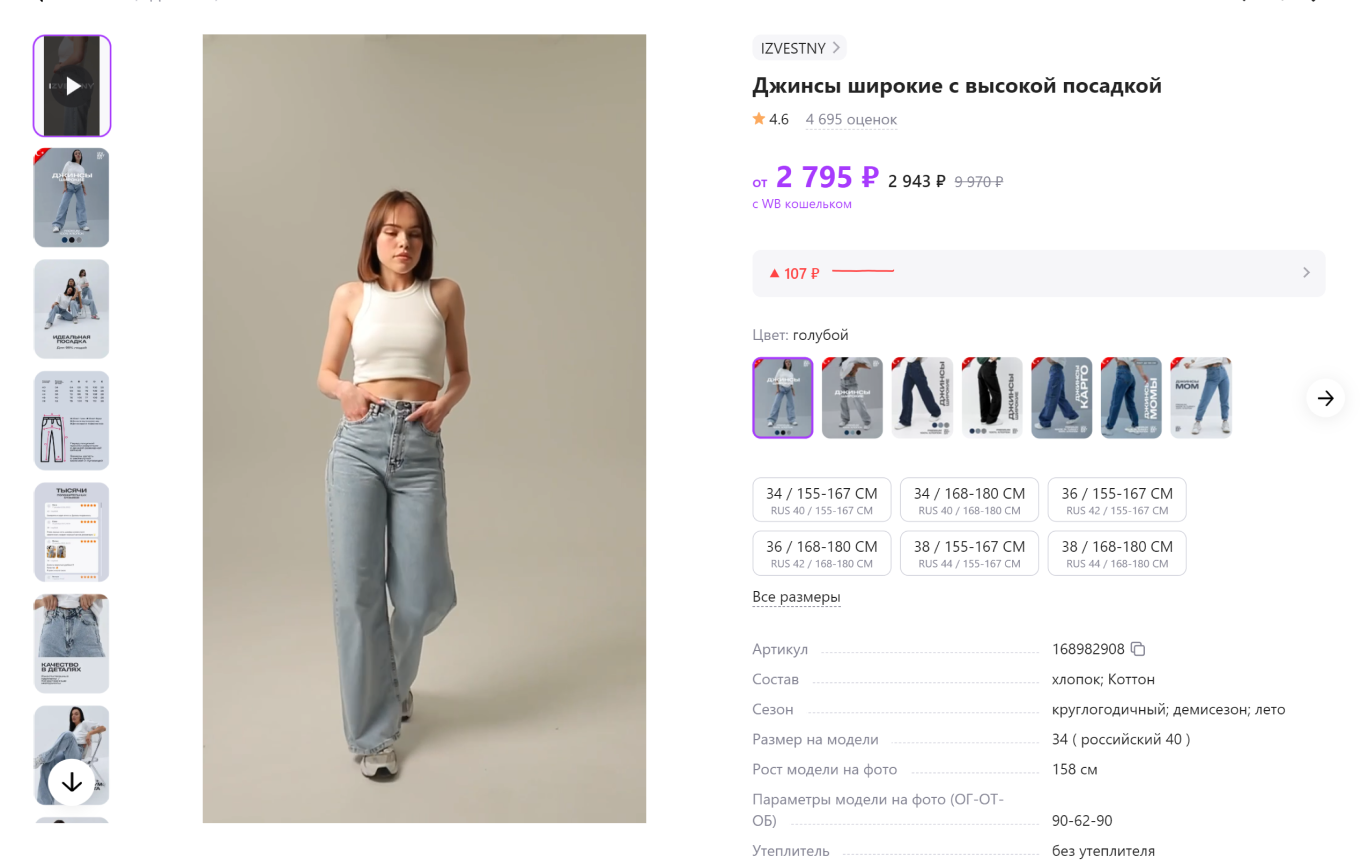This screenshot has width=1360, height=861.
Task: Choose size 38 / 155-167 CM
Action: [x=969, y=553]
